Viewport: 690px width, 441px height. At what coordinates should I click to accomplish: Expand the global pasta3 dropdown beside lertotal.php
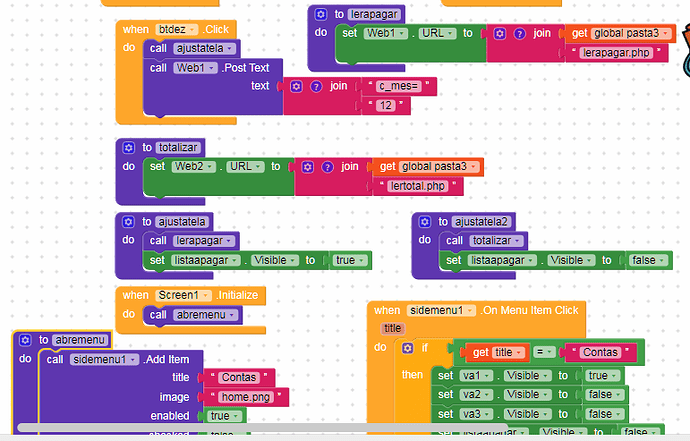(x=438, y=167)
